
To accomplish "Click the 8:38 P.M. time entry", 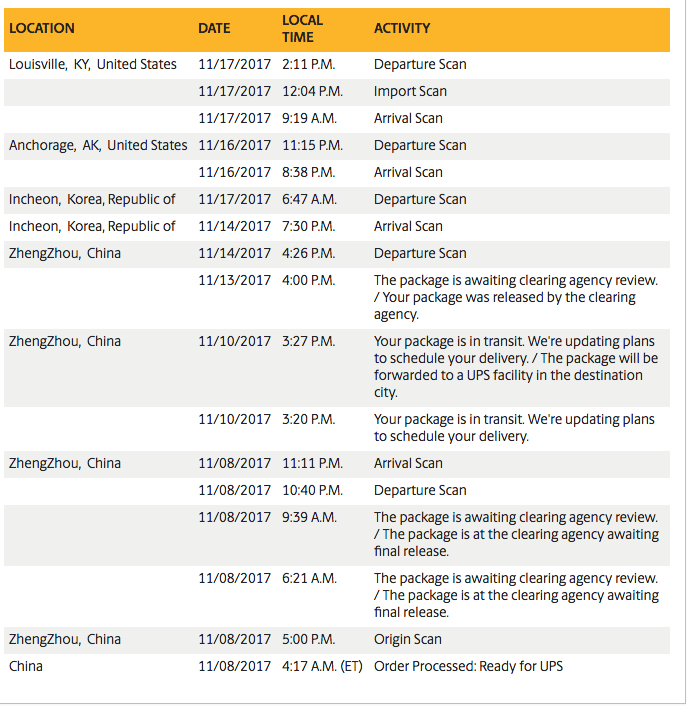I will (x=308, y=172).
